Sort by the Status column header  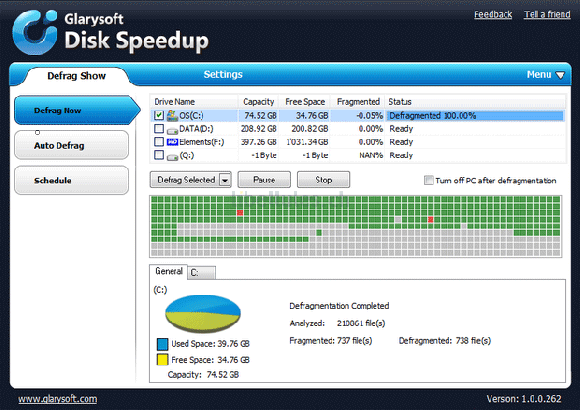(x=475, y=102)
